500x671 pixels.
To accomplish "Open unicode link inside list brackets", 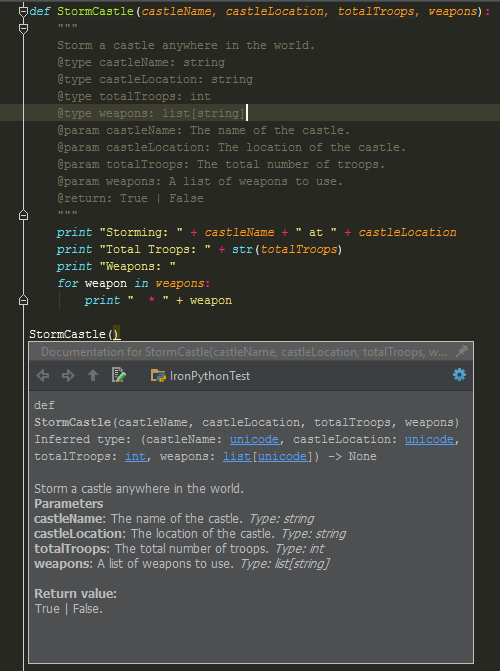I will tap(283, 457).
